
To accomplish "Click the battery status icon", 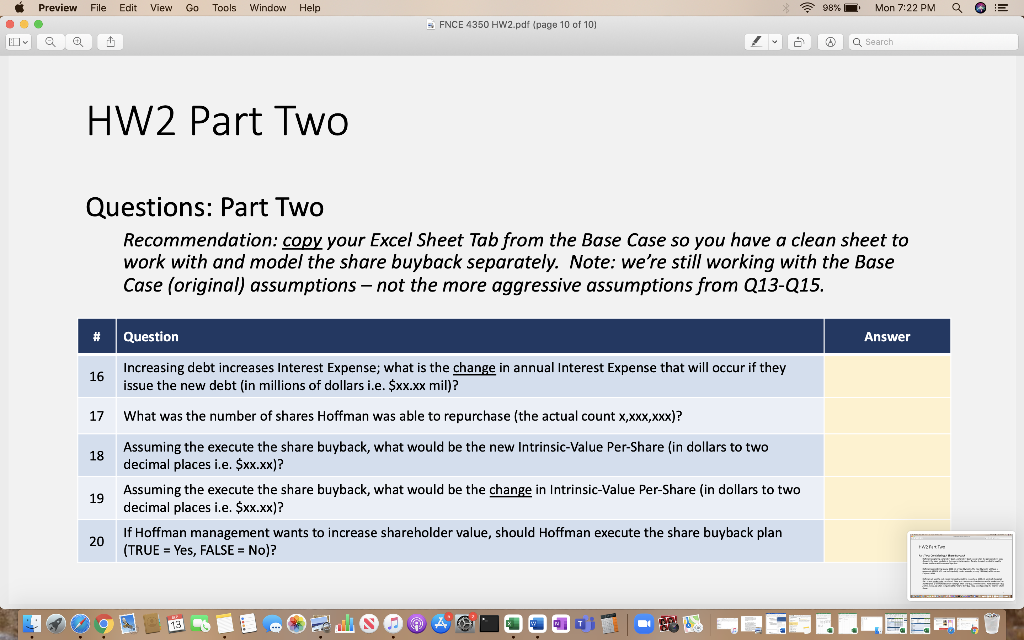I will 852,8.
